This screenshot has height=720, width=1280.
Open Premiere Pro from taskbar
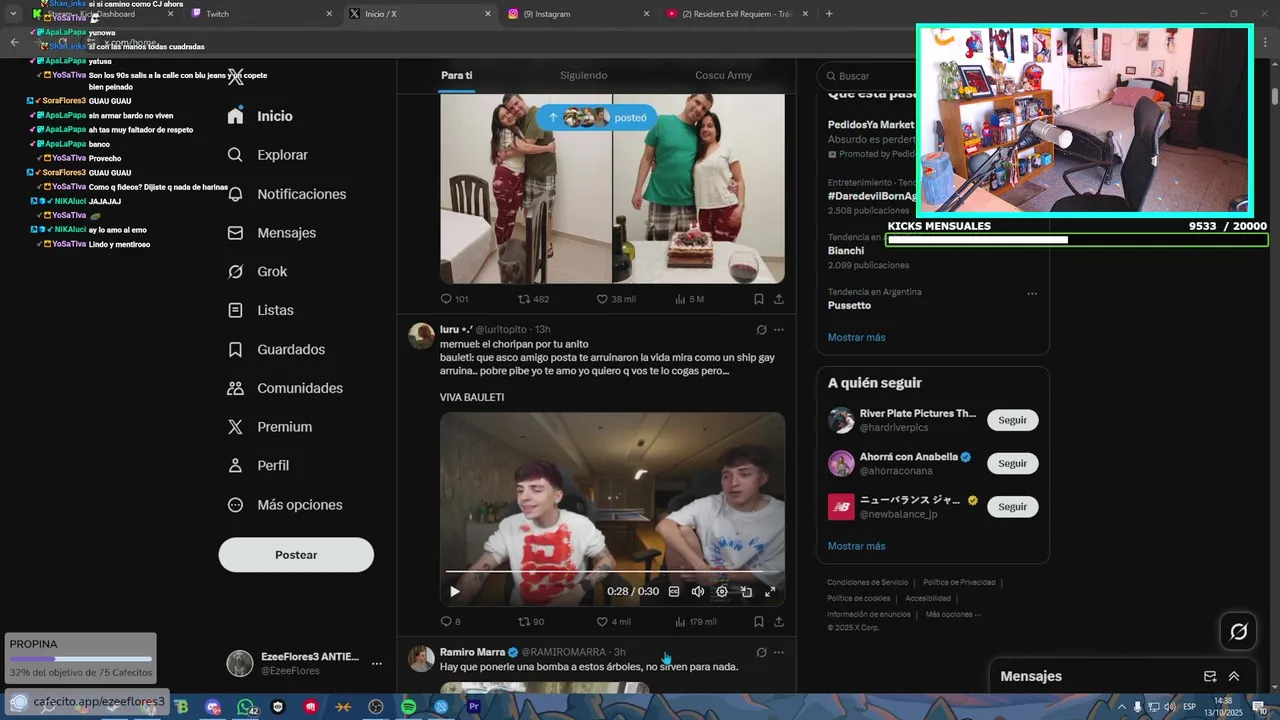474,707
